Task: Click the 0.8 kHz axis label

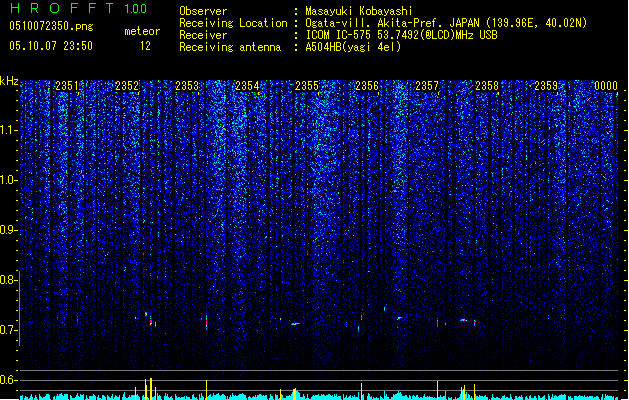Action: point(8,280)
